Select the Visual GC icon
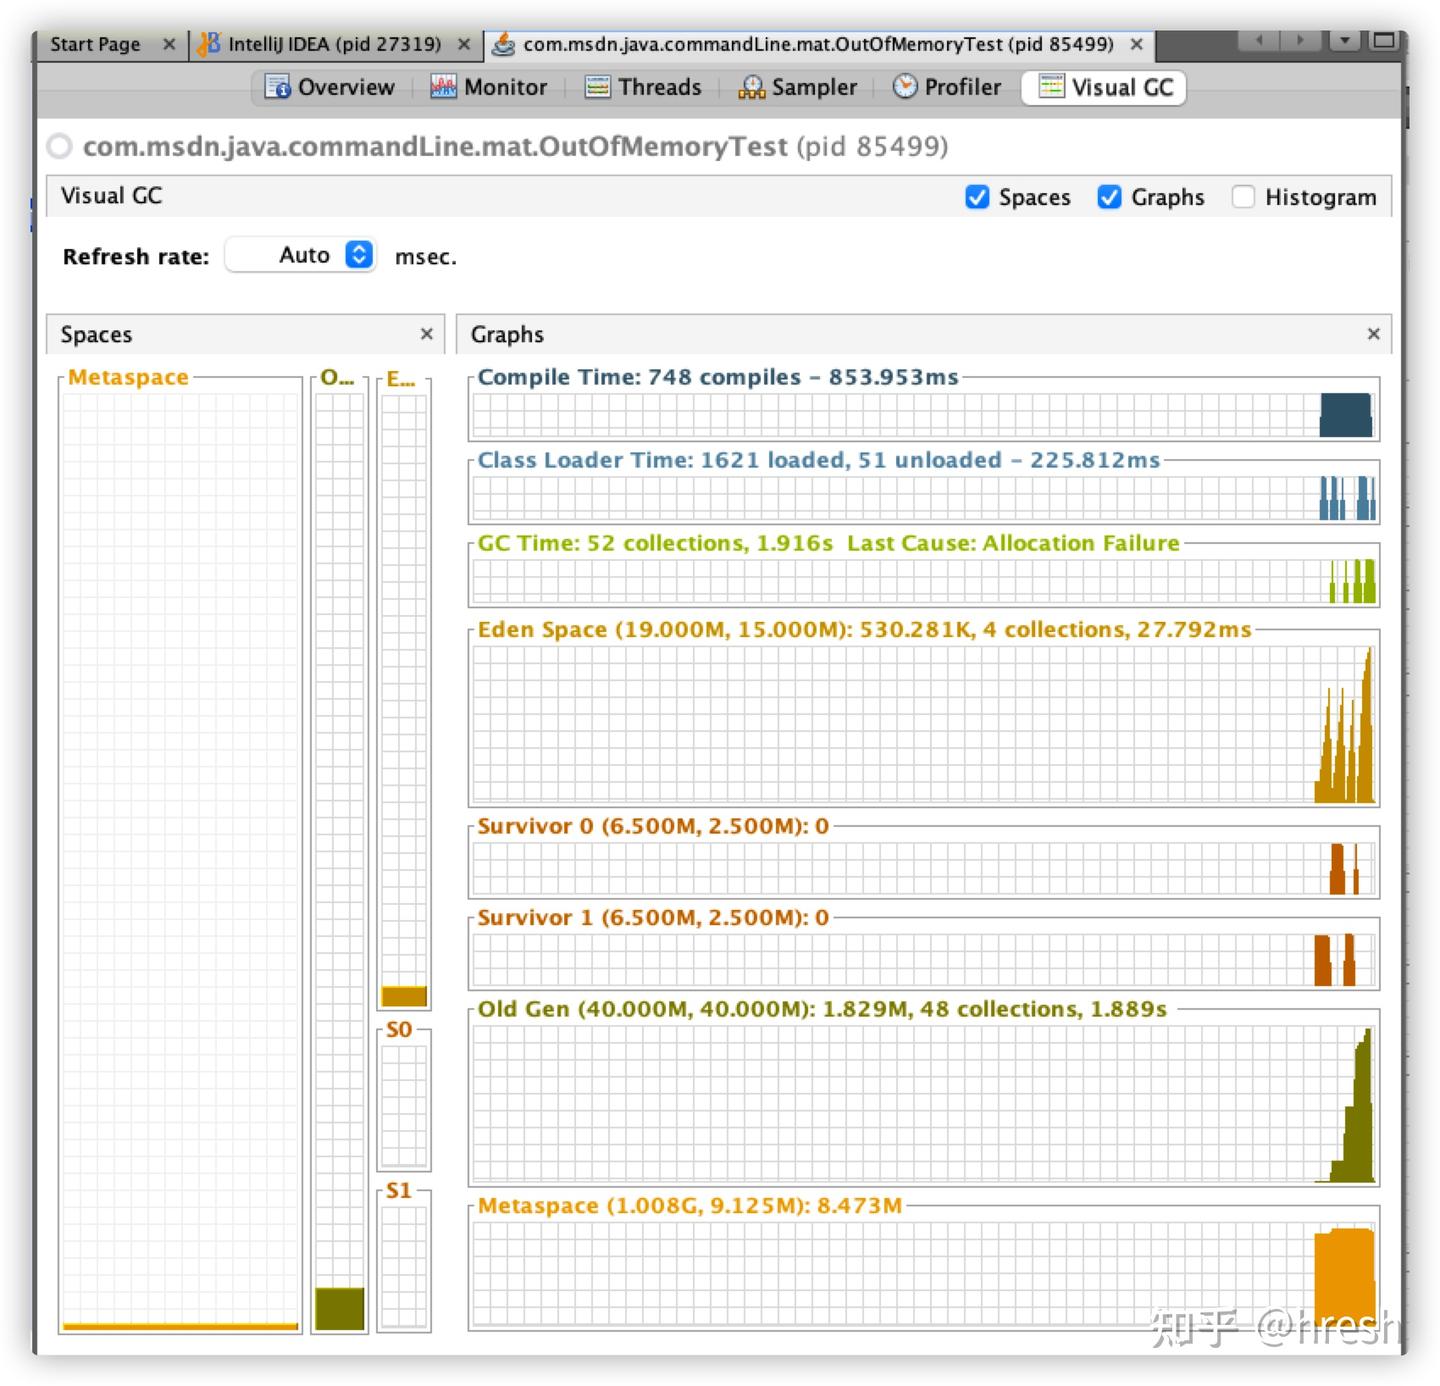Viewport: 1440px width, 1386px height. click(1051, 88)
